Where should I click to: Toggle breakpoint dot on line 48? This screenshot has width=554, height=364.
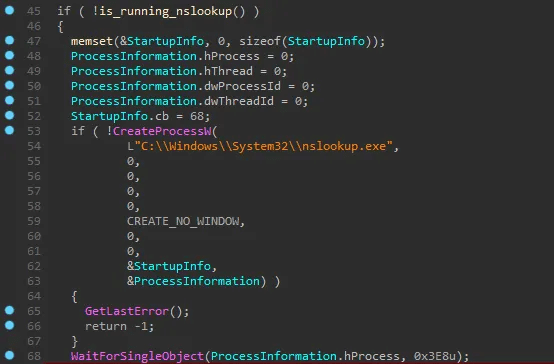(x=10, y=55)
